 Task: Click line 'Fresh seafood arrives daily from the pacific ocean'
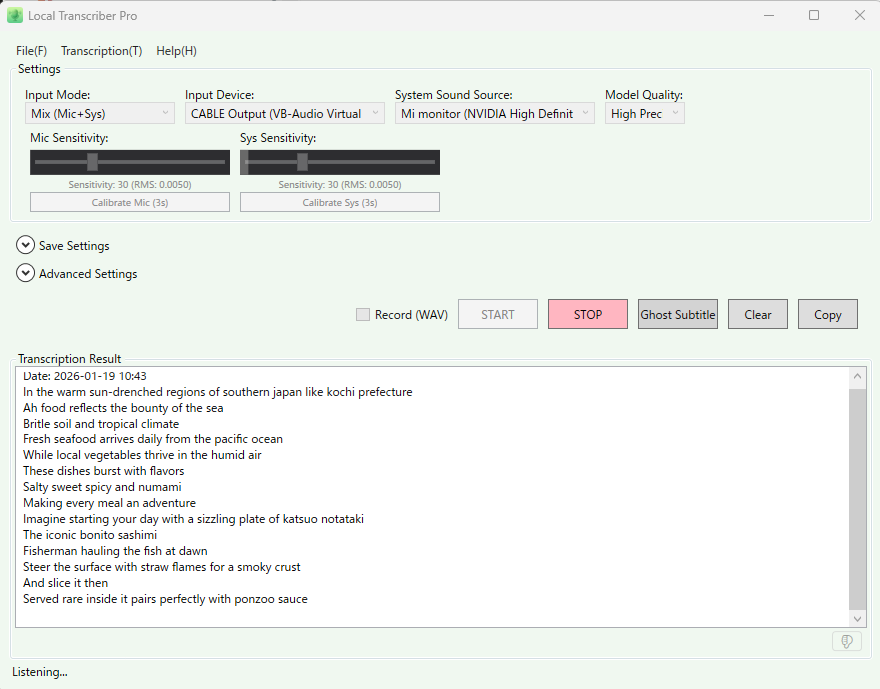pos(153,439)
